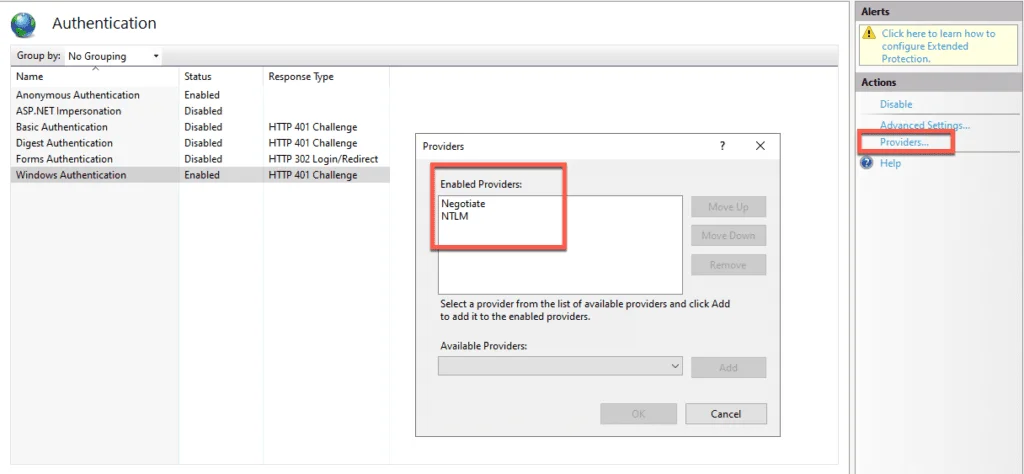Select Negotiate in Enabled Providers list

[x=463, y=204]
